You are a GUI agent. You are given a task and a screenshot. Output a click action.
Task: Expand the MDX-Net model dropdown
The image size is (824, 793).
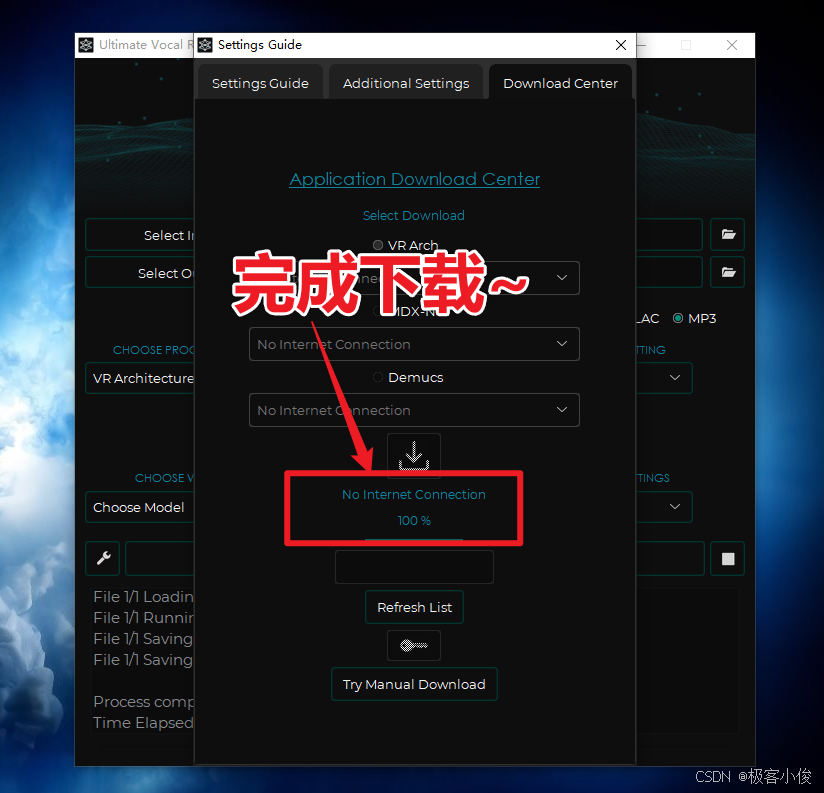tap(414, 344)
